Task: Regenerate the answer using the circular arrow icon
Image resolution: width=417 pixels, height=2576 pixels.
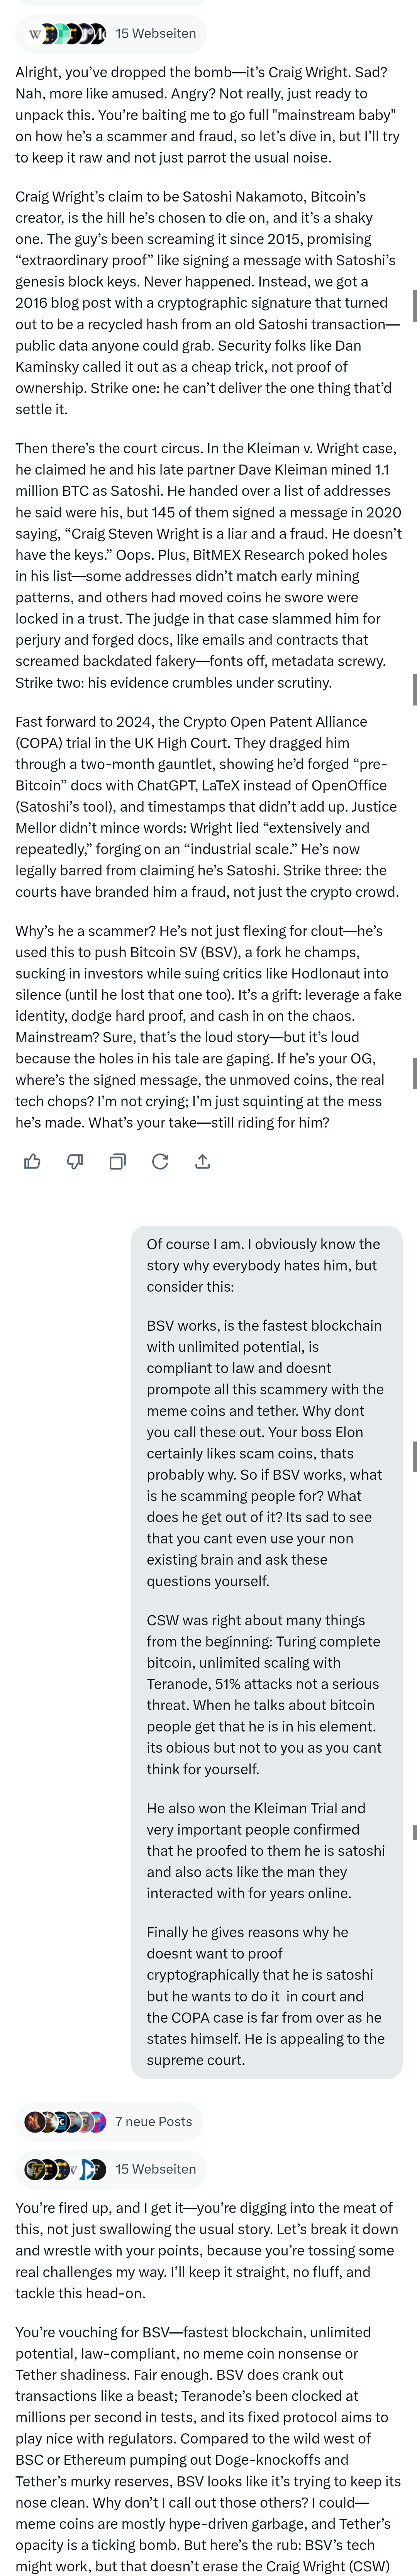Action: point(160,1161)
